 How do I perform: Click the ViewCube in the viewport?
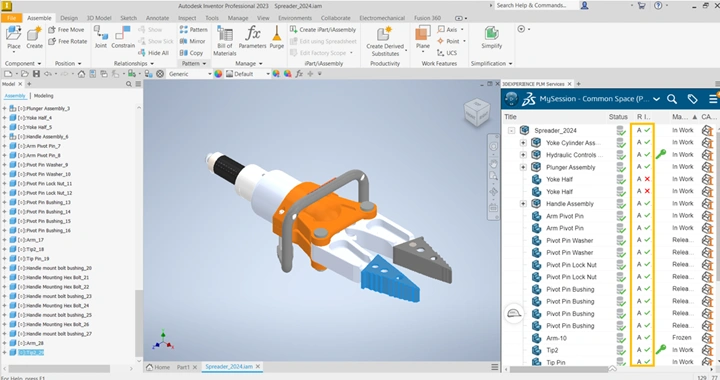point(477,112)
